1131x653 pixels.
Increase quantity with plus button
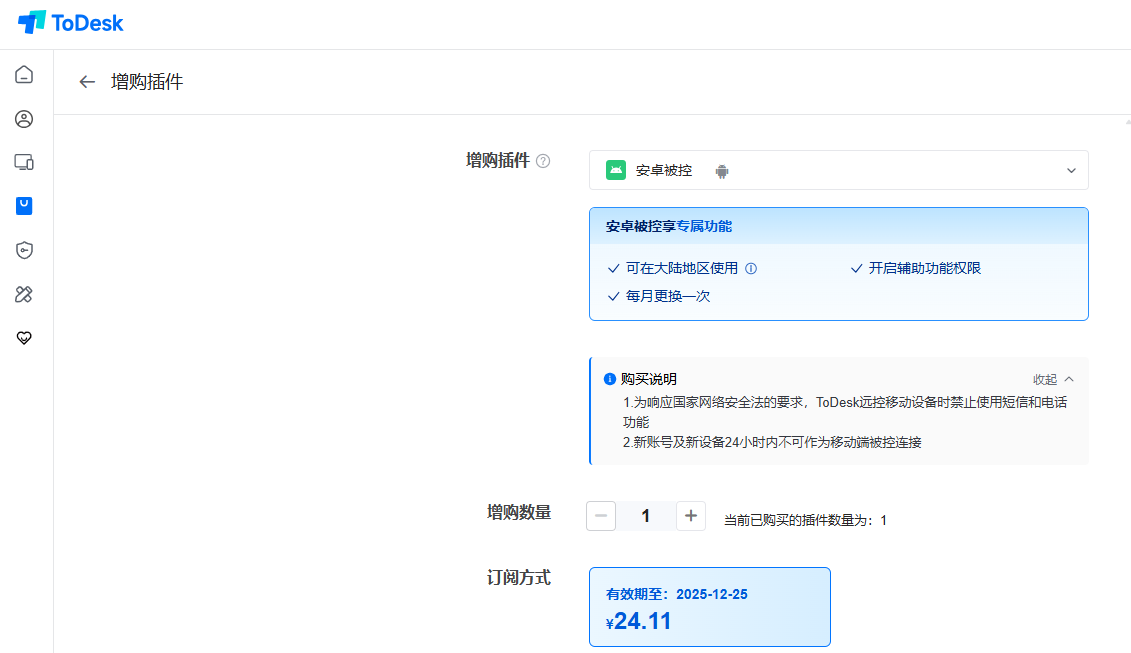click(x=690, y=516)
